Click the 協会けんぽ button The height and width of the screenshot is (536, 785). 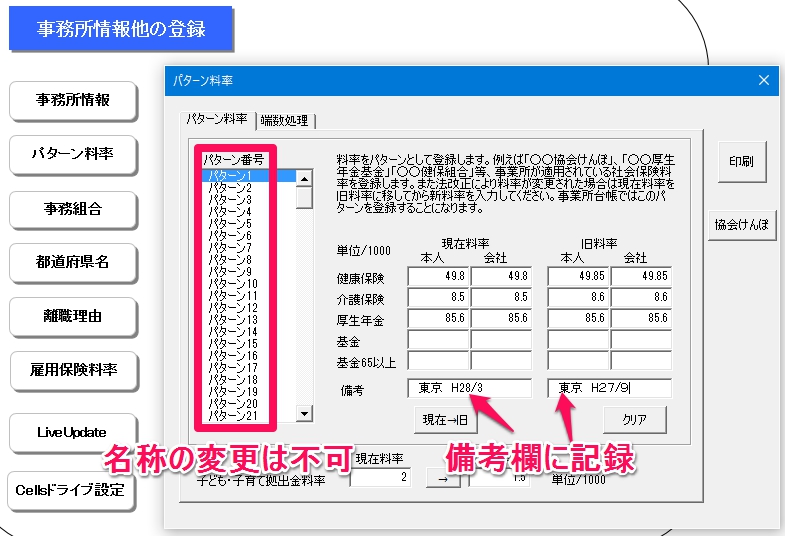pyautogui.click(x=741, y=225)
